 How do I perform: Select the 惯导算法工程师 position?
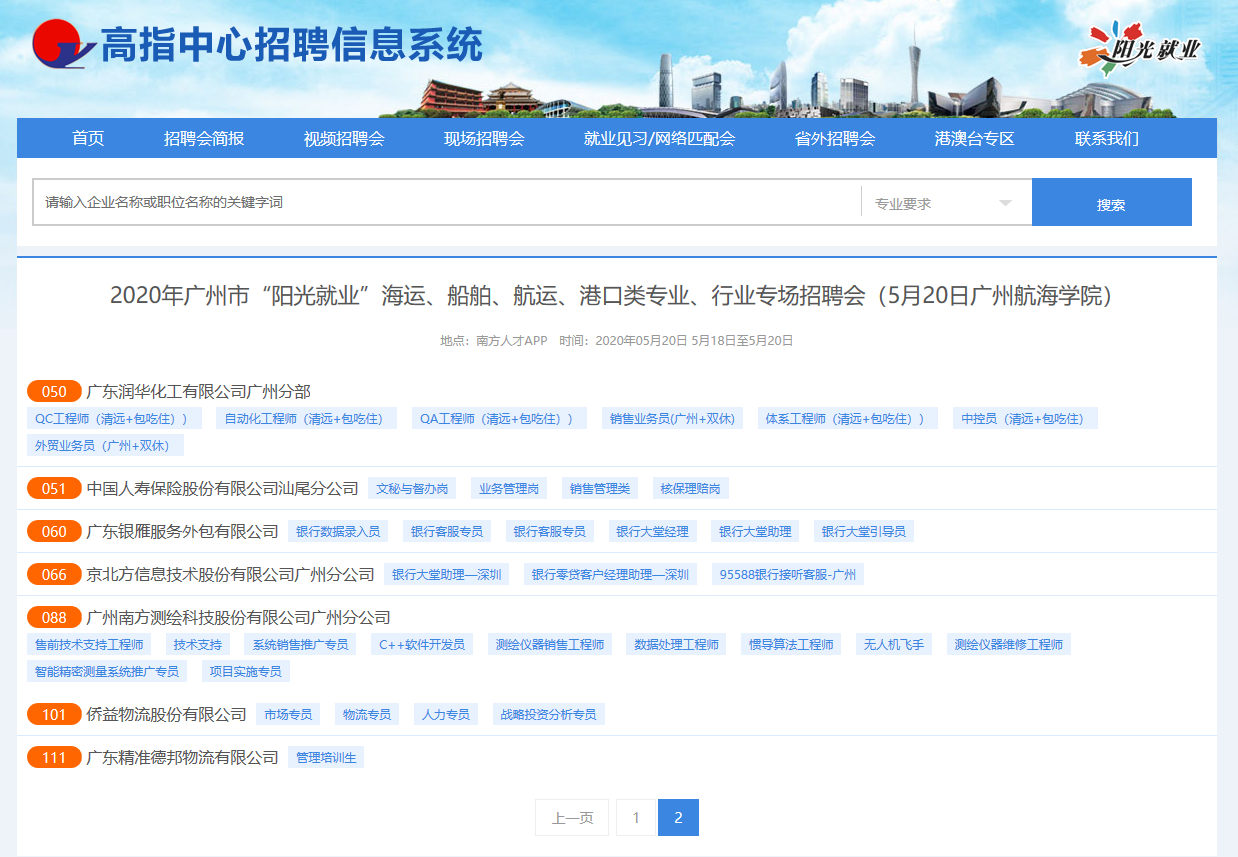pos(792,644)
